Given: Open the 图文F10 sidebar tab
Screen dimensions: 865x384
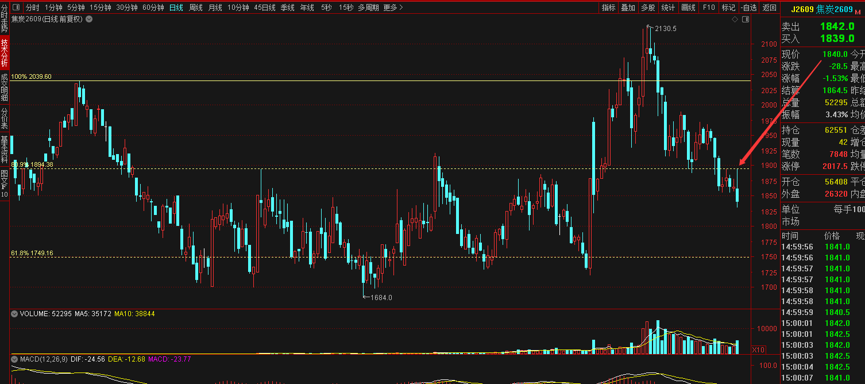Looking at the screenshot, I should [4, 184].
